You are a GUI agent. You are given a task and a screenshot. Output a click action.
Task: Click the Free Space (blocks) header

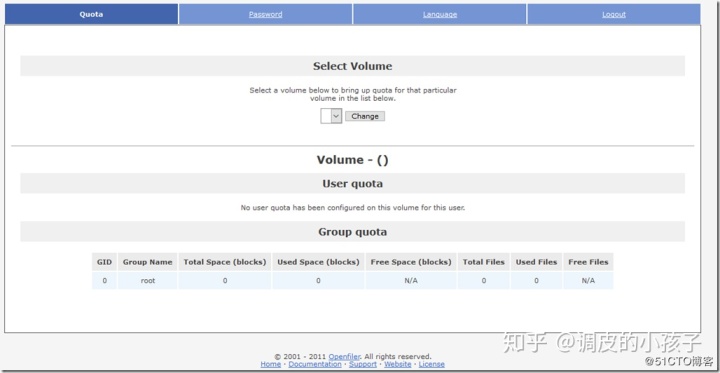pos(411,262)
